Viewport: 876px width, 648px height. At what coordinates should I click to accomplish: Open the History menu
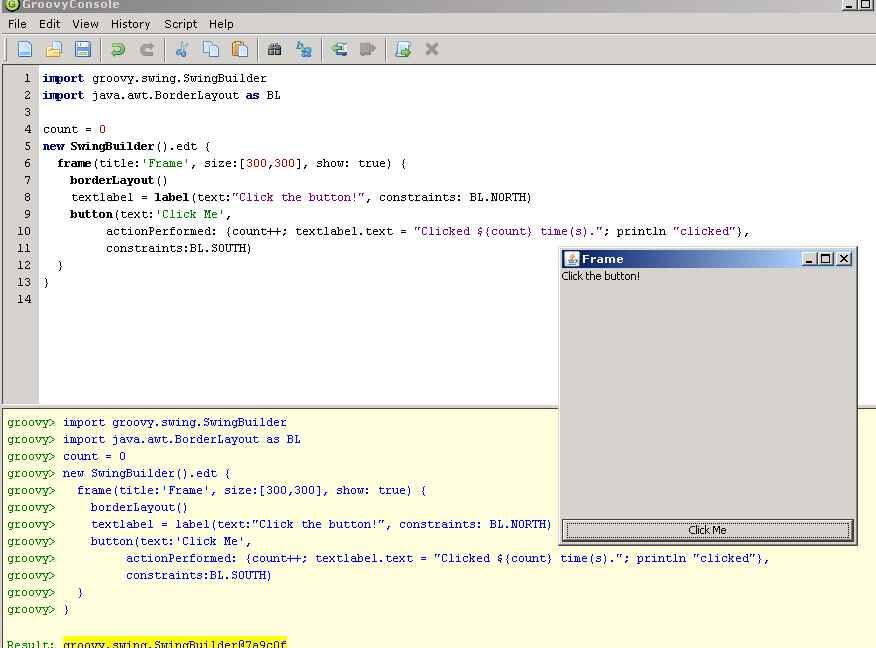click(130, 24)
